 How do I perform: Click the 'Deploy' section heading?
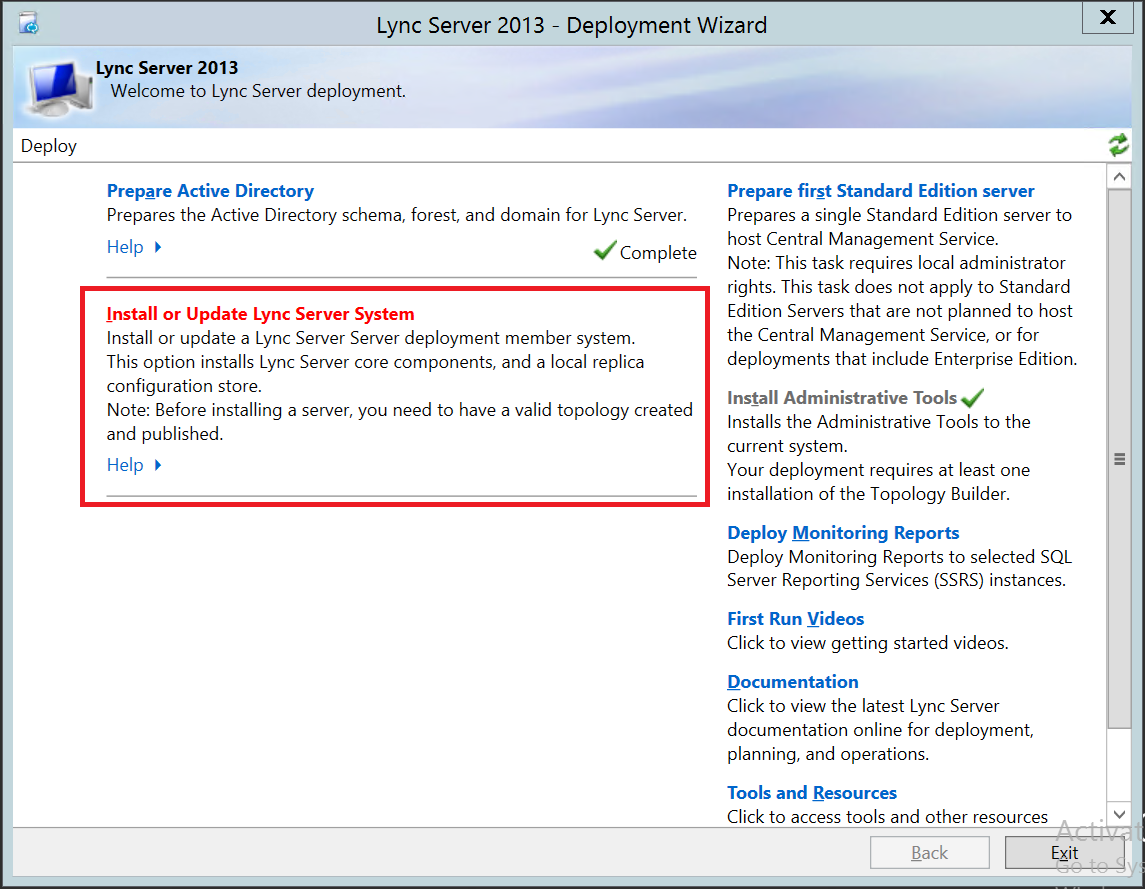(x=49, y=146)
